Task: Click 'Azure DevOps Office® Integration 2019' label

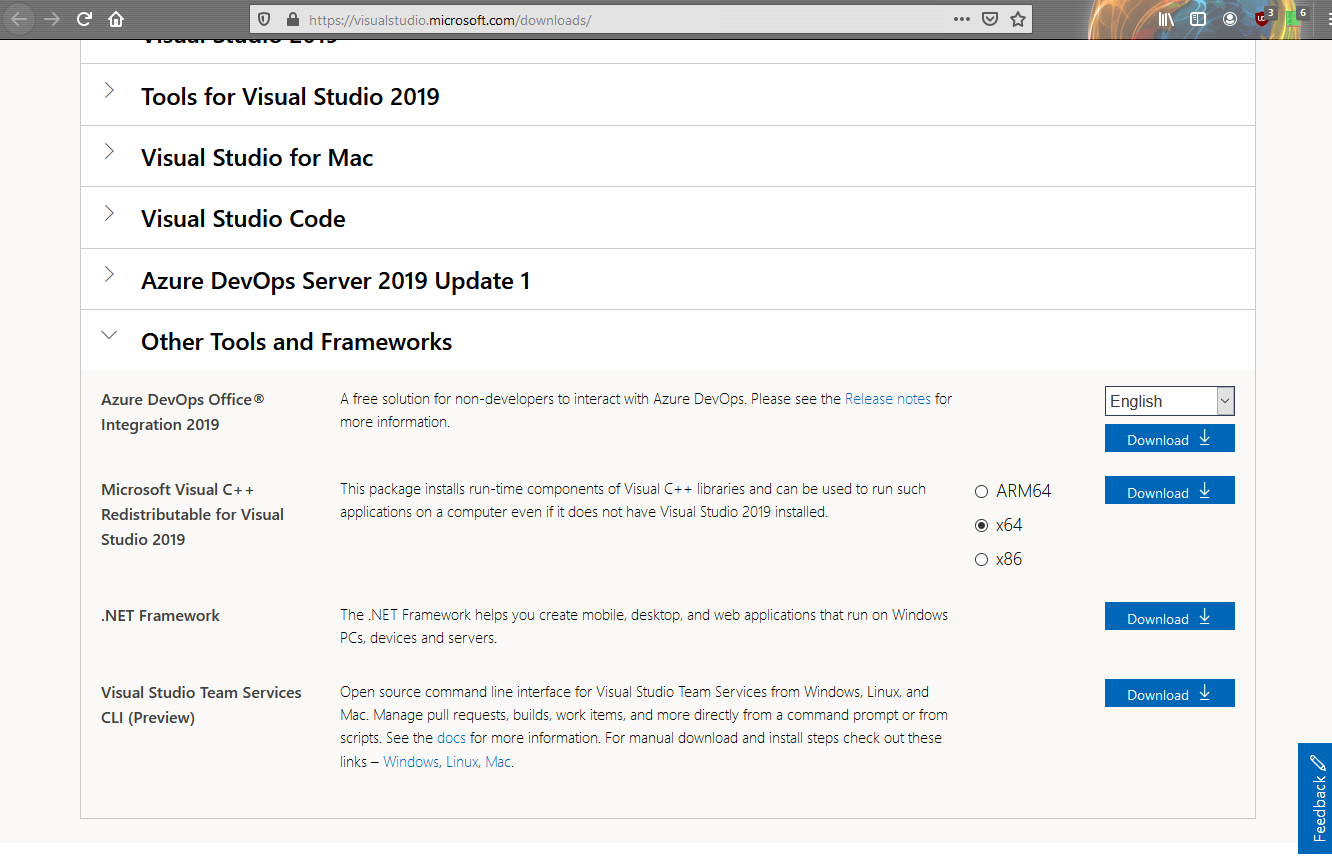Action: point(182,412)
